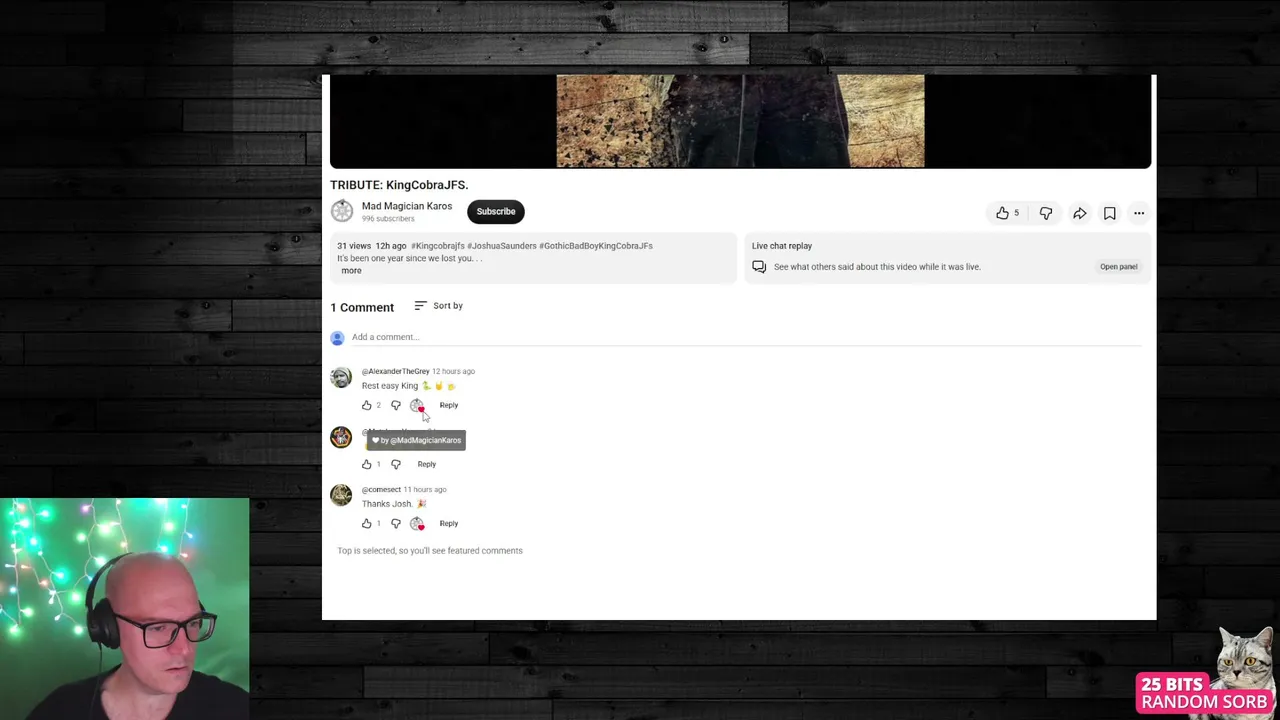Click the video player frame
The width and height of the screenshot is (1280, 720).
(740, 121)
